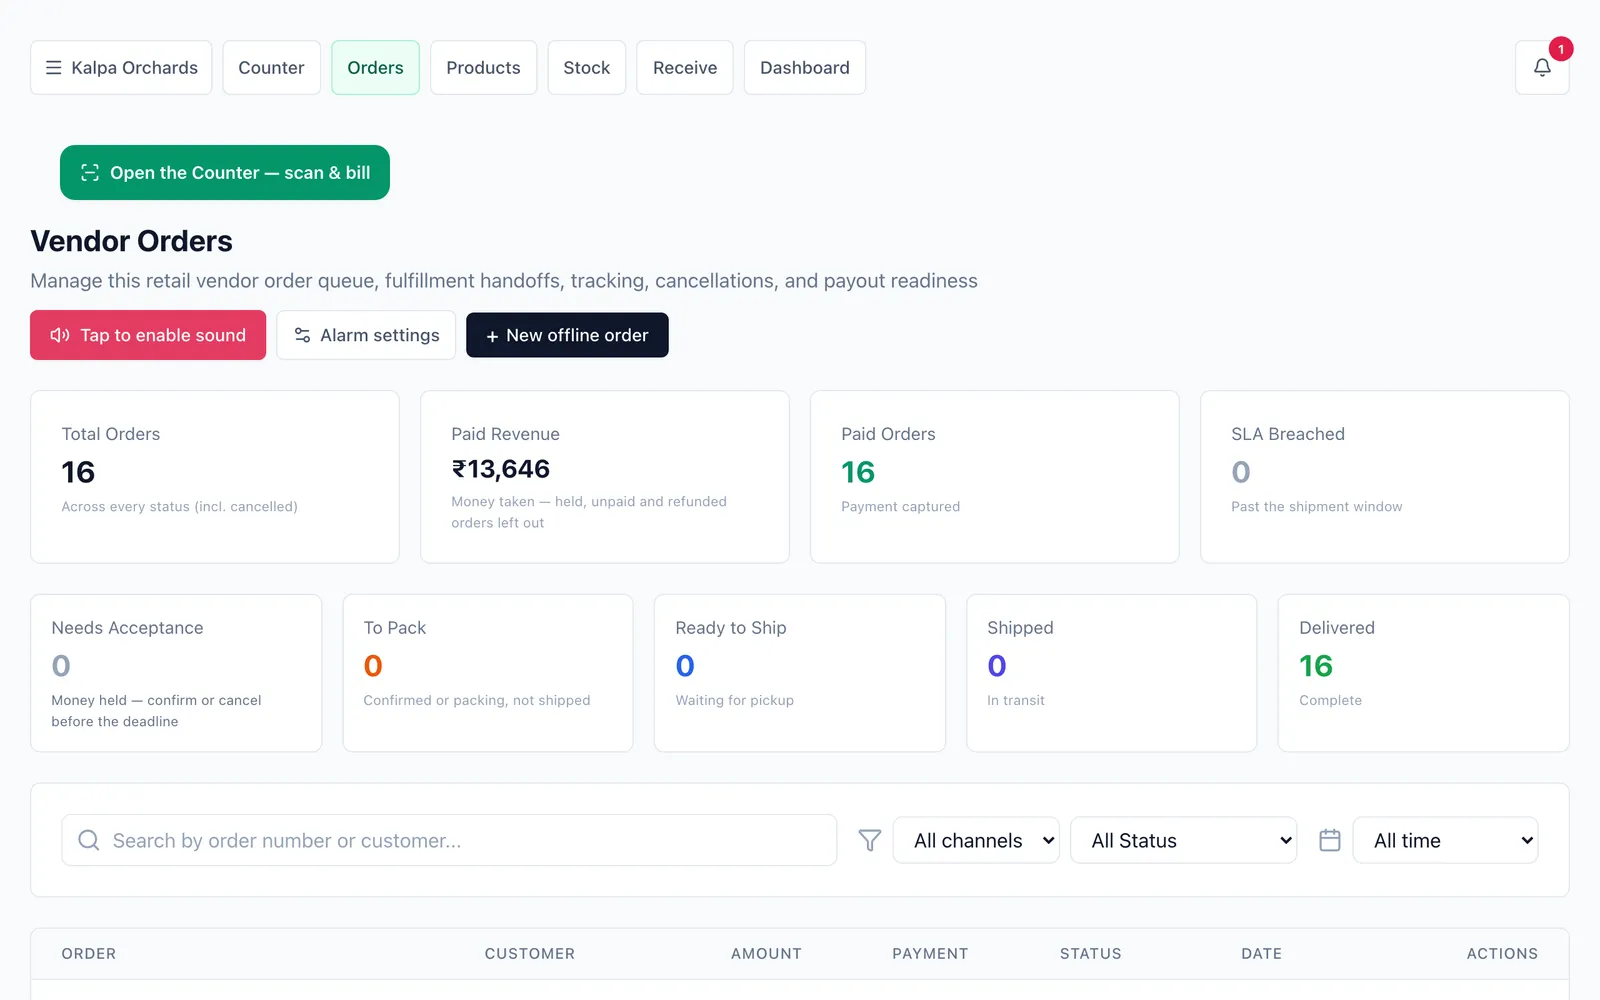
Task: Click the plus icon on New offline order
Action: [x=492, y=337]
